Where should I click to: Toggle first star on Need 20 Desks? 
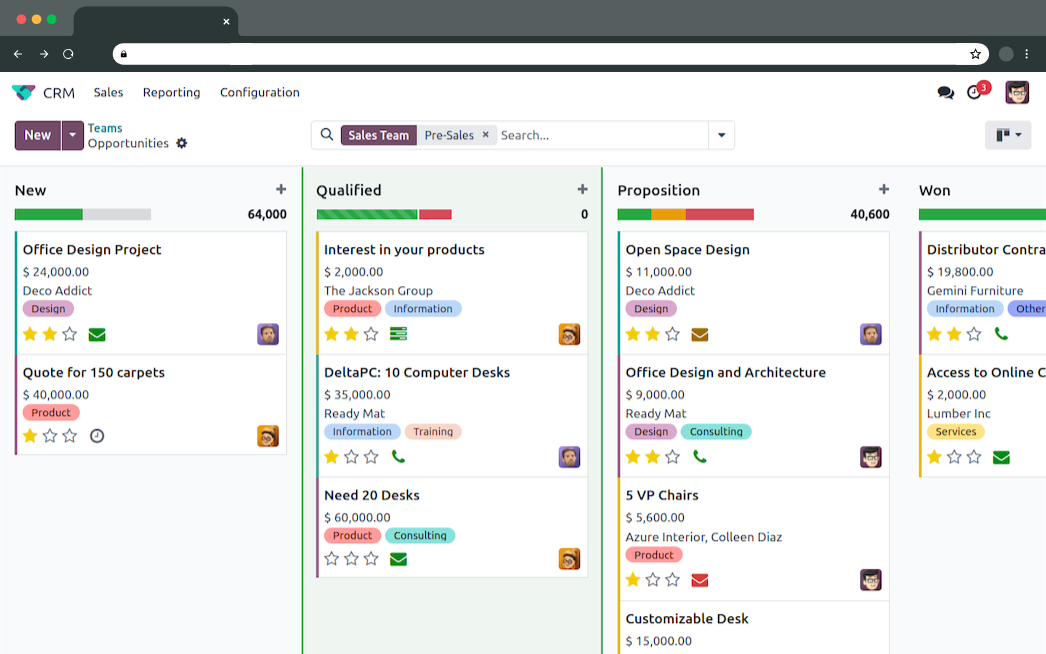332,559
